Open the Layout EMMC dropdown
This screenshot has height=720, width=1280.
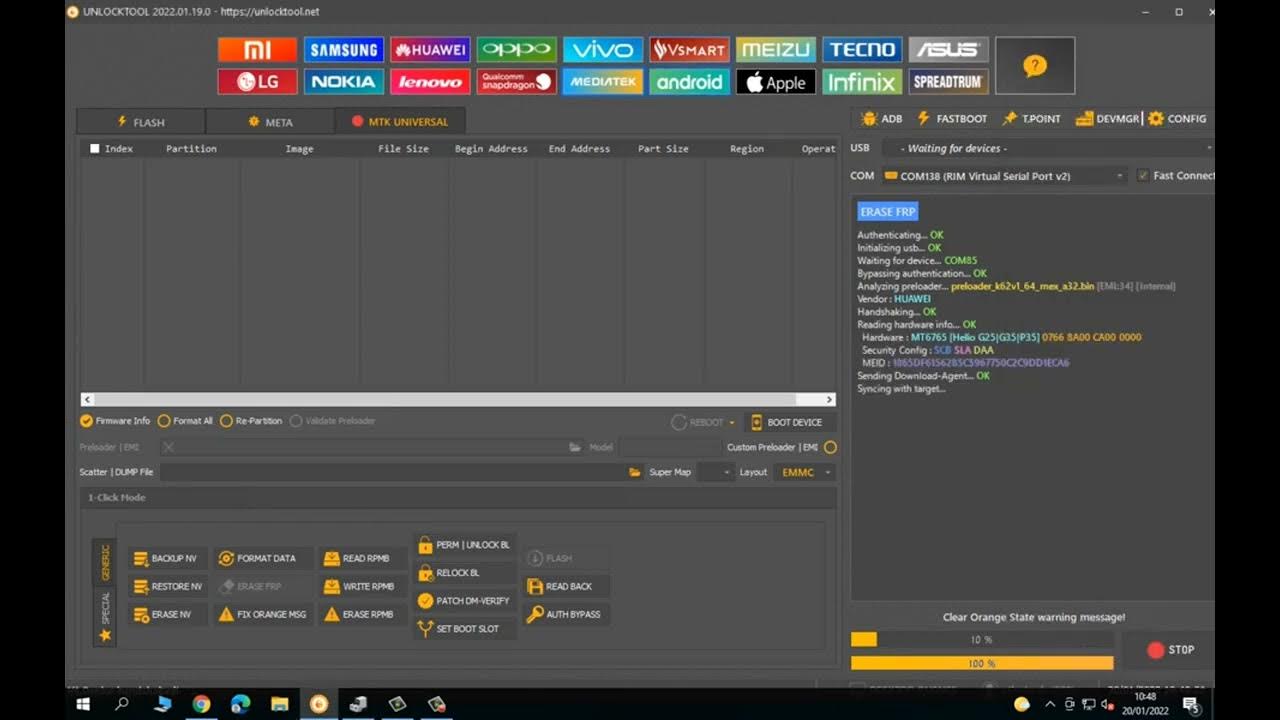pyautogui.click(x=804, y=472)
